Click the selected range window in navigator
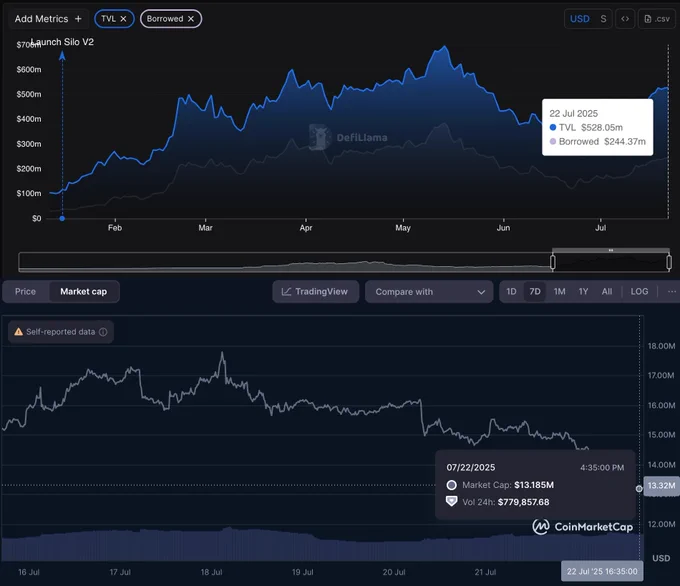Viewport: 680px width, 586px height. coord(611,262)
